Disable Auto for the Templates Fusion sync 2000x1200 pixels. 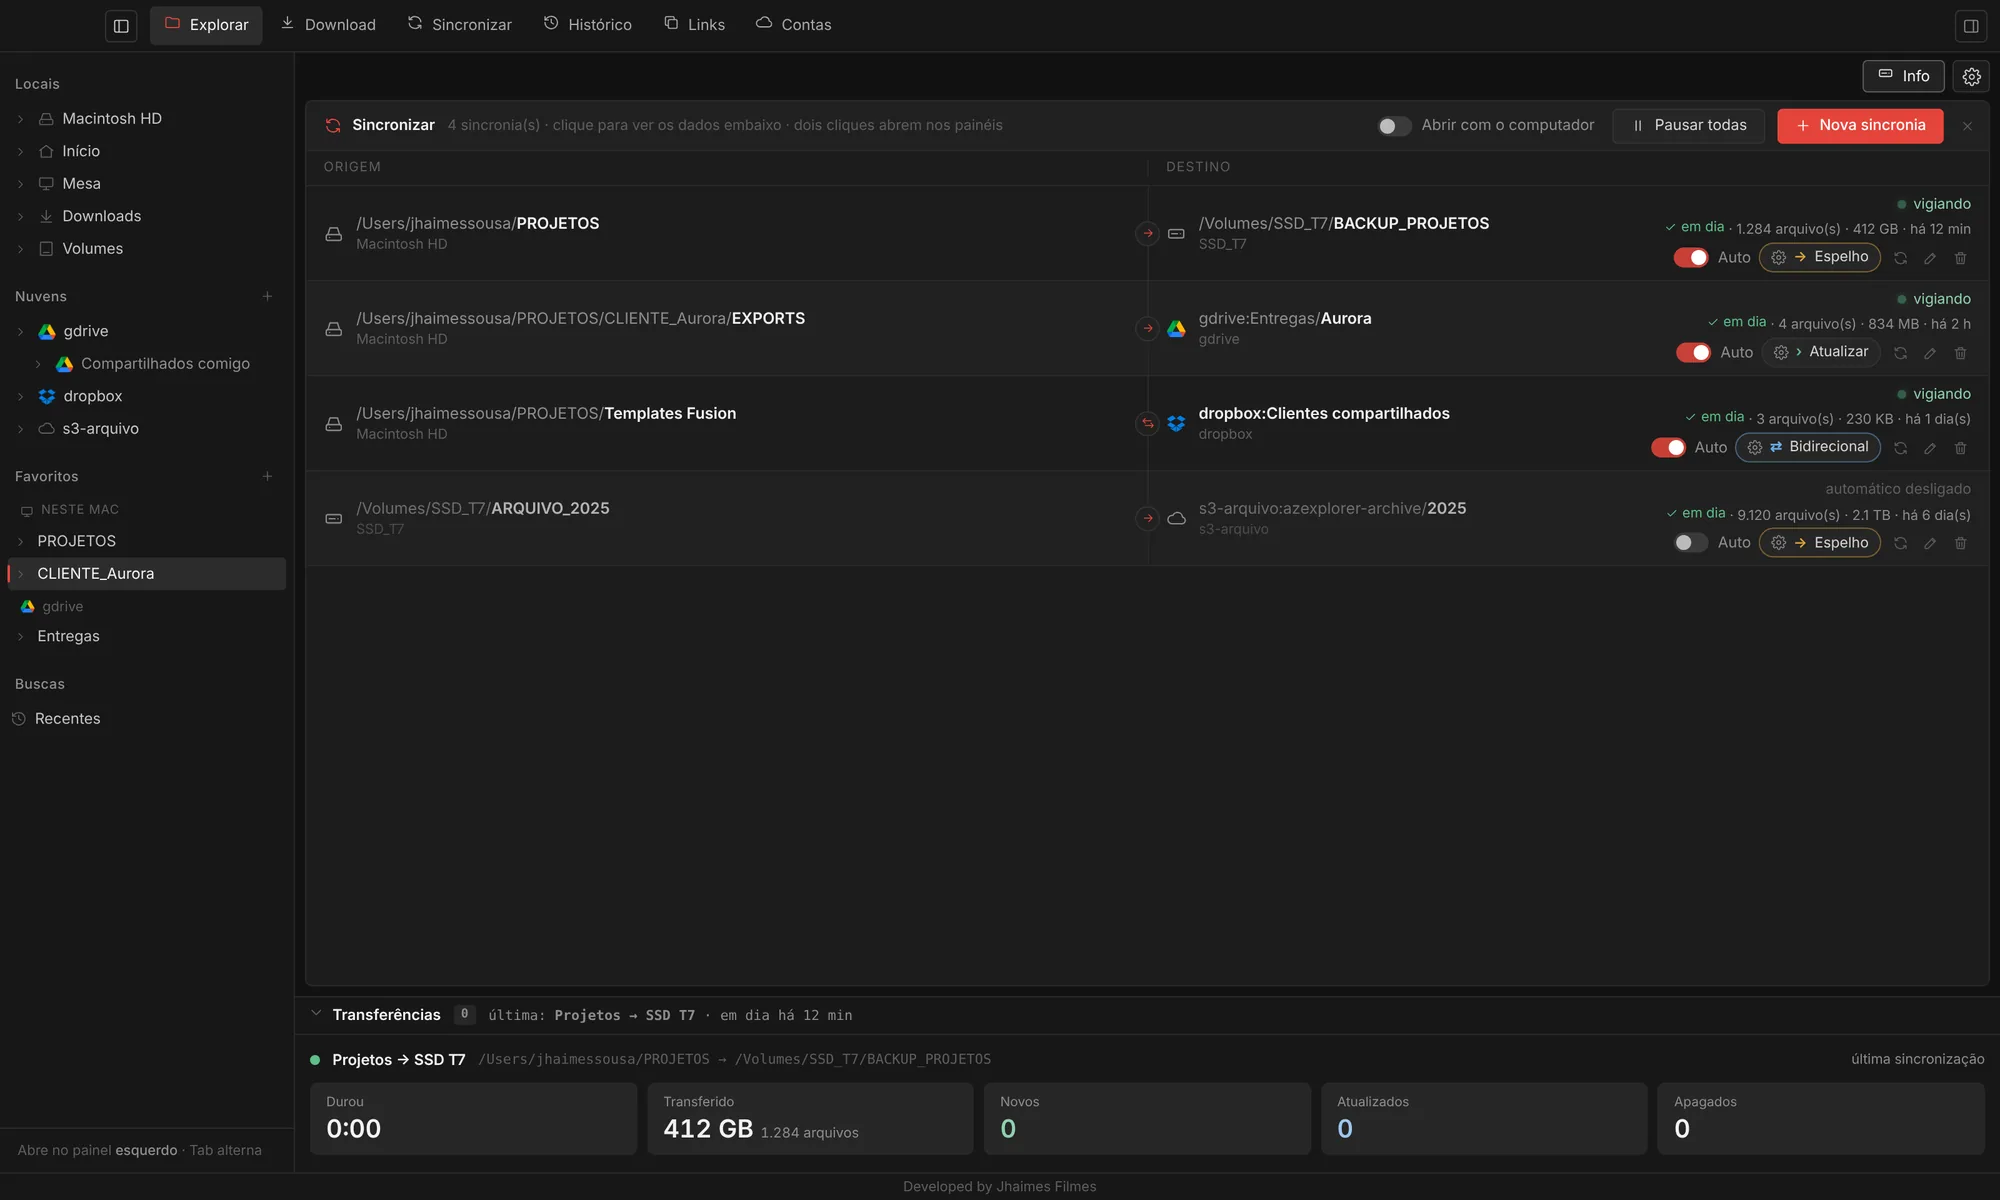pyautogui.click(x=1668, y=448)
